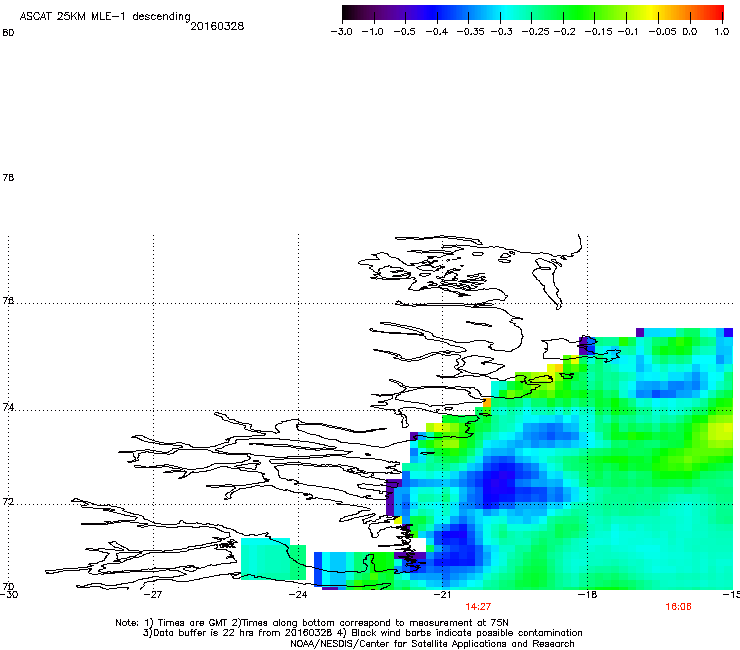The width and height of the screenshot is (740, 650).
Task: Click the 72 latitude axis label
Action: pyautogui.click(x=8, y=502)
